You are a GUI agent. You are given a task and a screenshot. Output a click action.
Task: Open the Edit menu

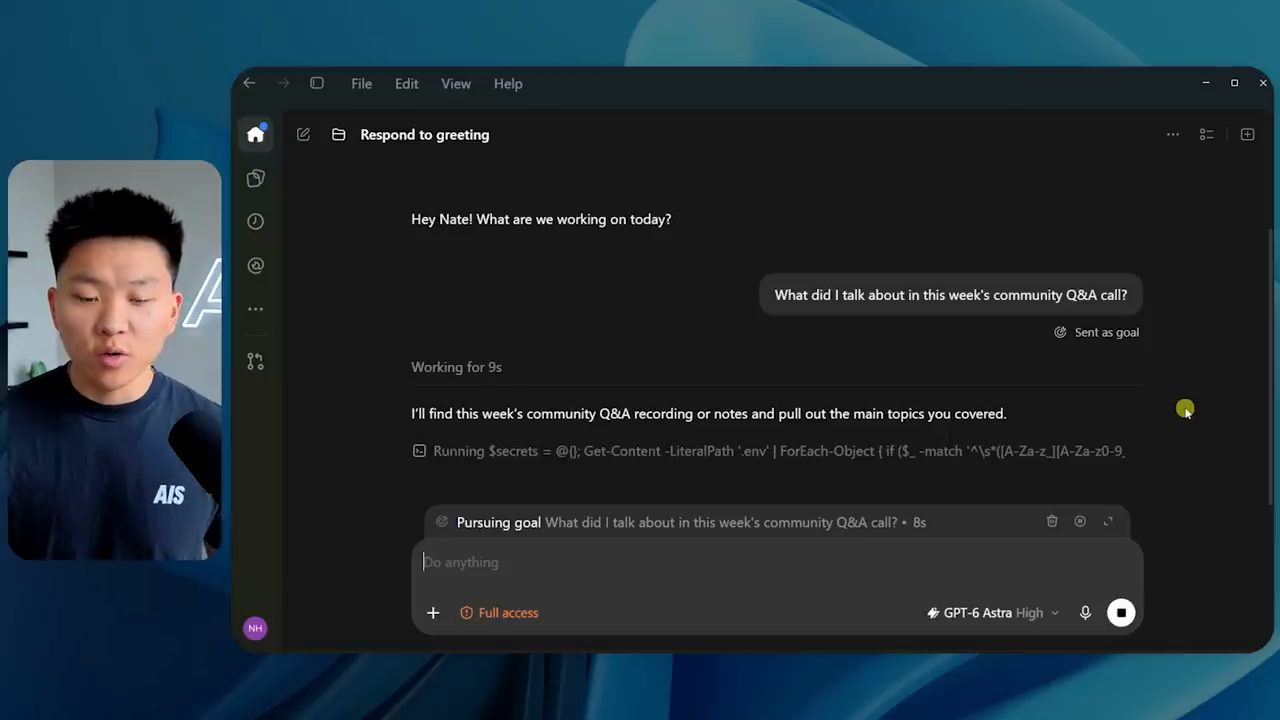[x=406, y=84]
